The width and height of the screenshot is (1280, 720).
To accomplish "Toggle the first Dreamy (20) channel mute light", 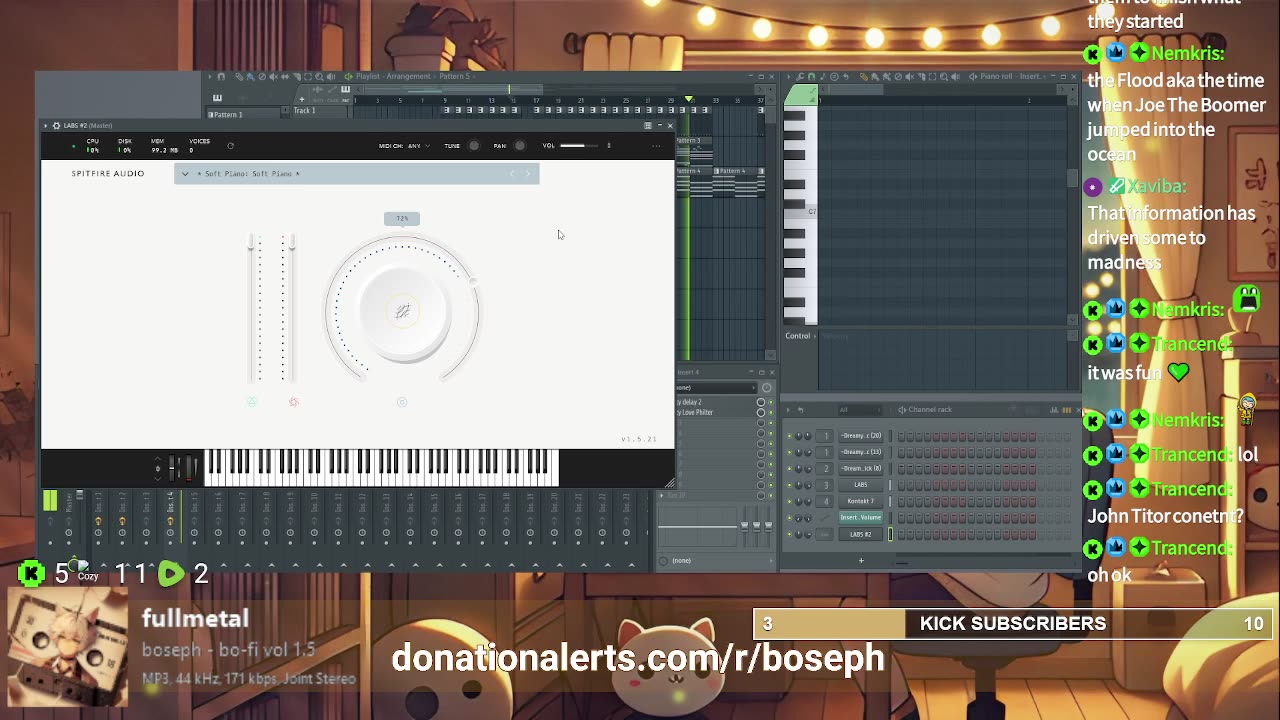I will 789,436.
